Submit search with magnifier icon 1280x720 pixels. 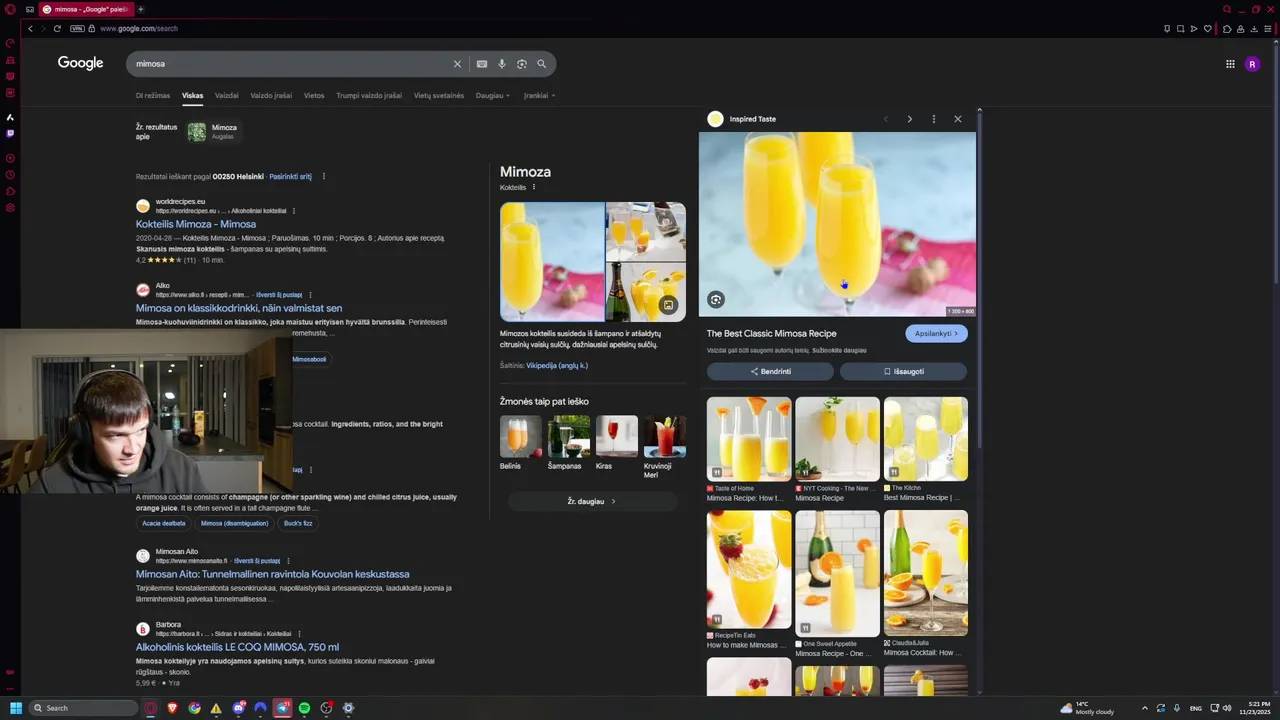pos(542,64)
